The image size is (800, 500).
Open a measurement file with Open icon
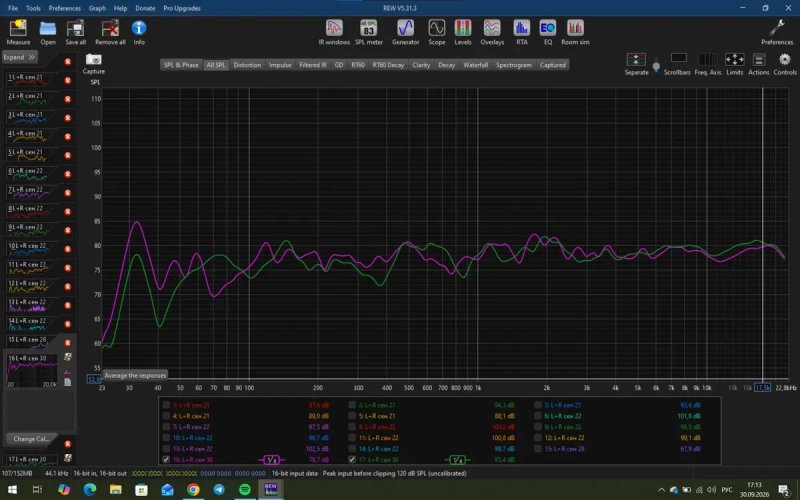pyautogui.click(x=48, y=32)
